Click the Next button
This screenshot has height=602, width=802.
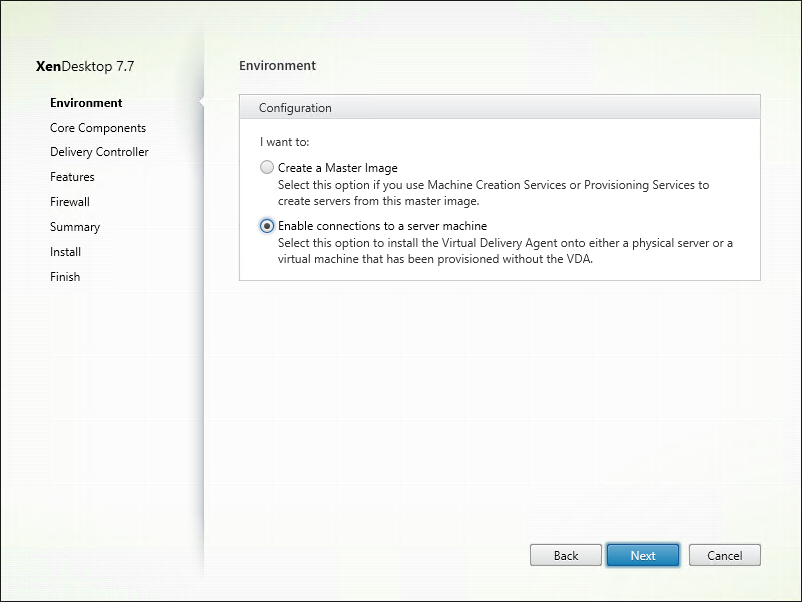pos(643,555)
